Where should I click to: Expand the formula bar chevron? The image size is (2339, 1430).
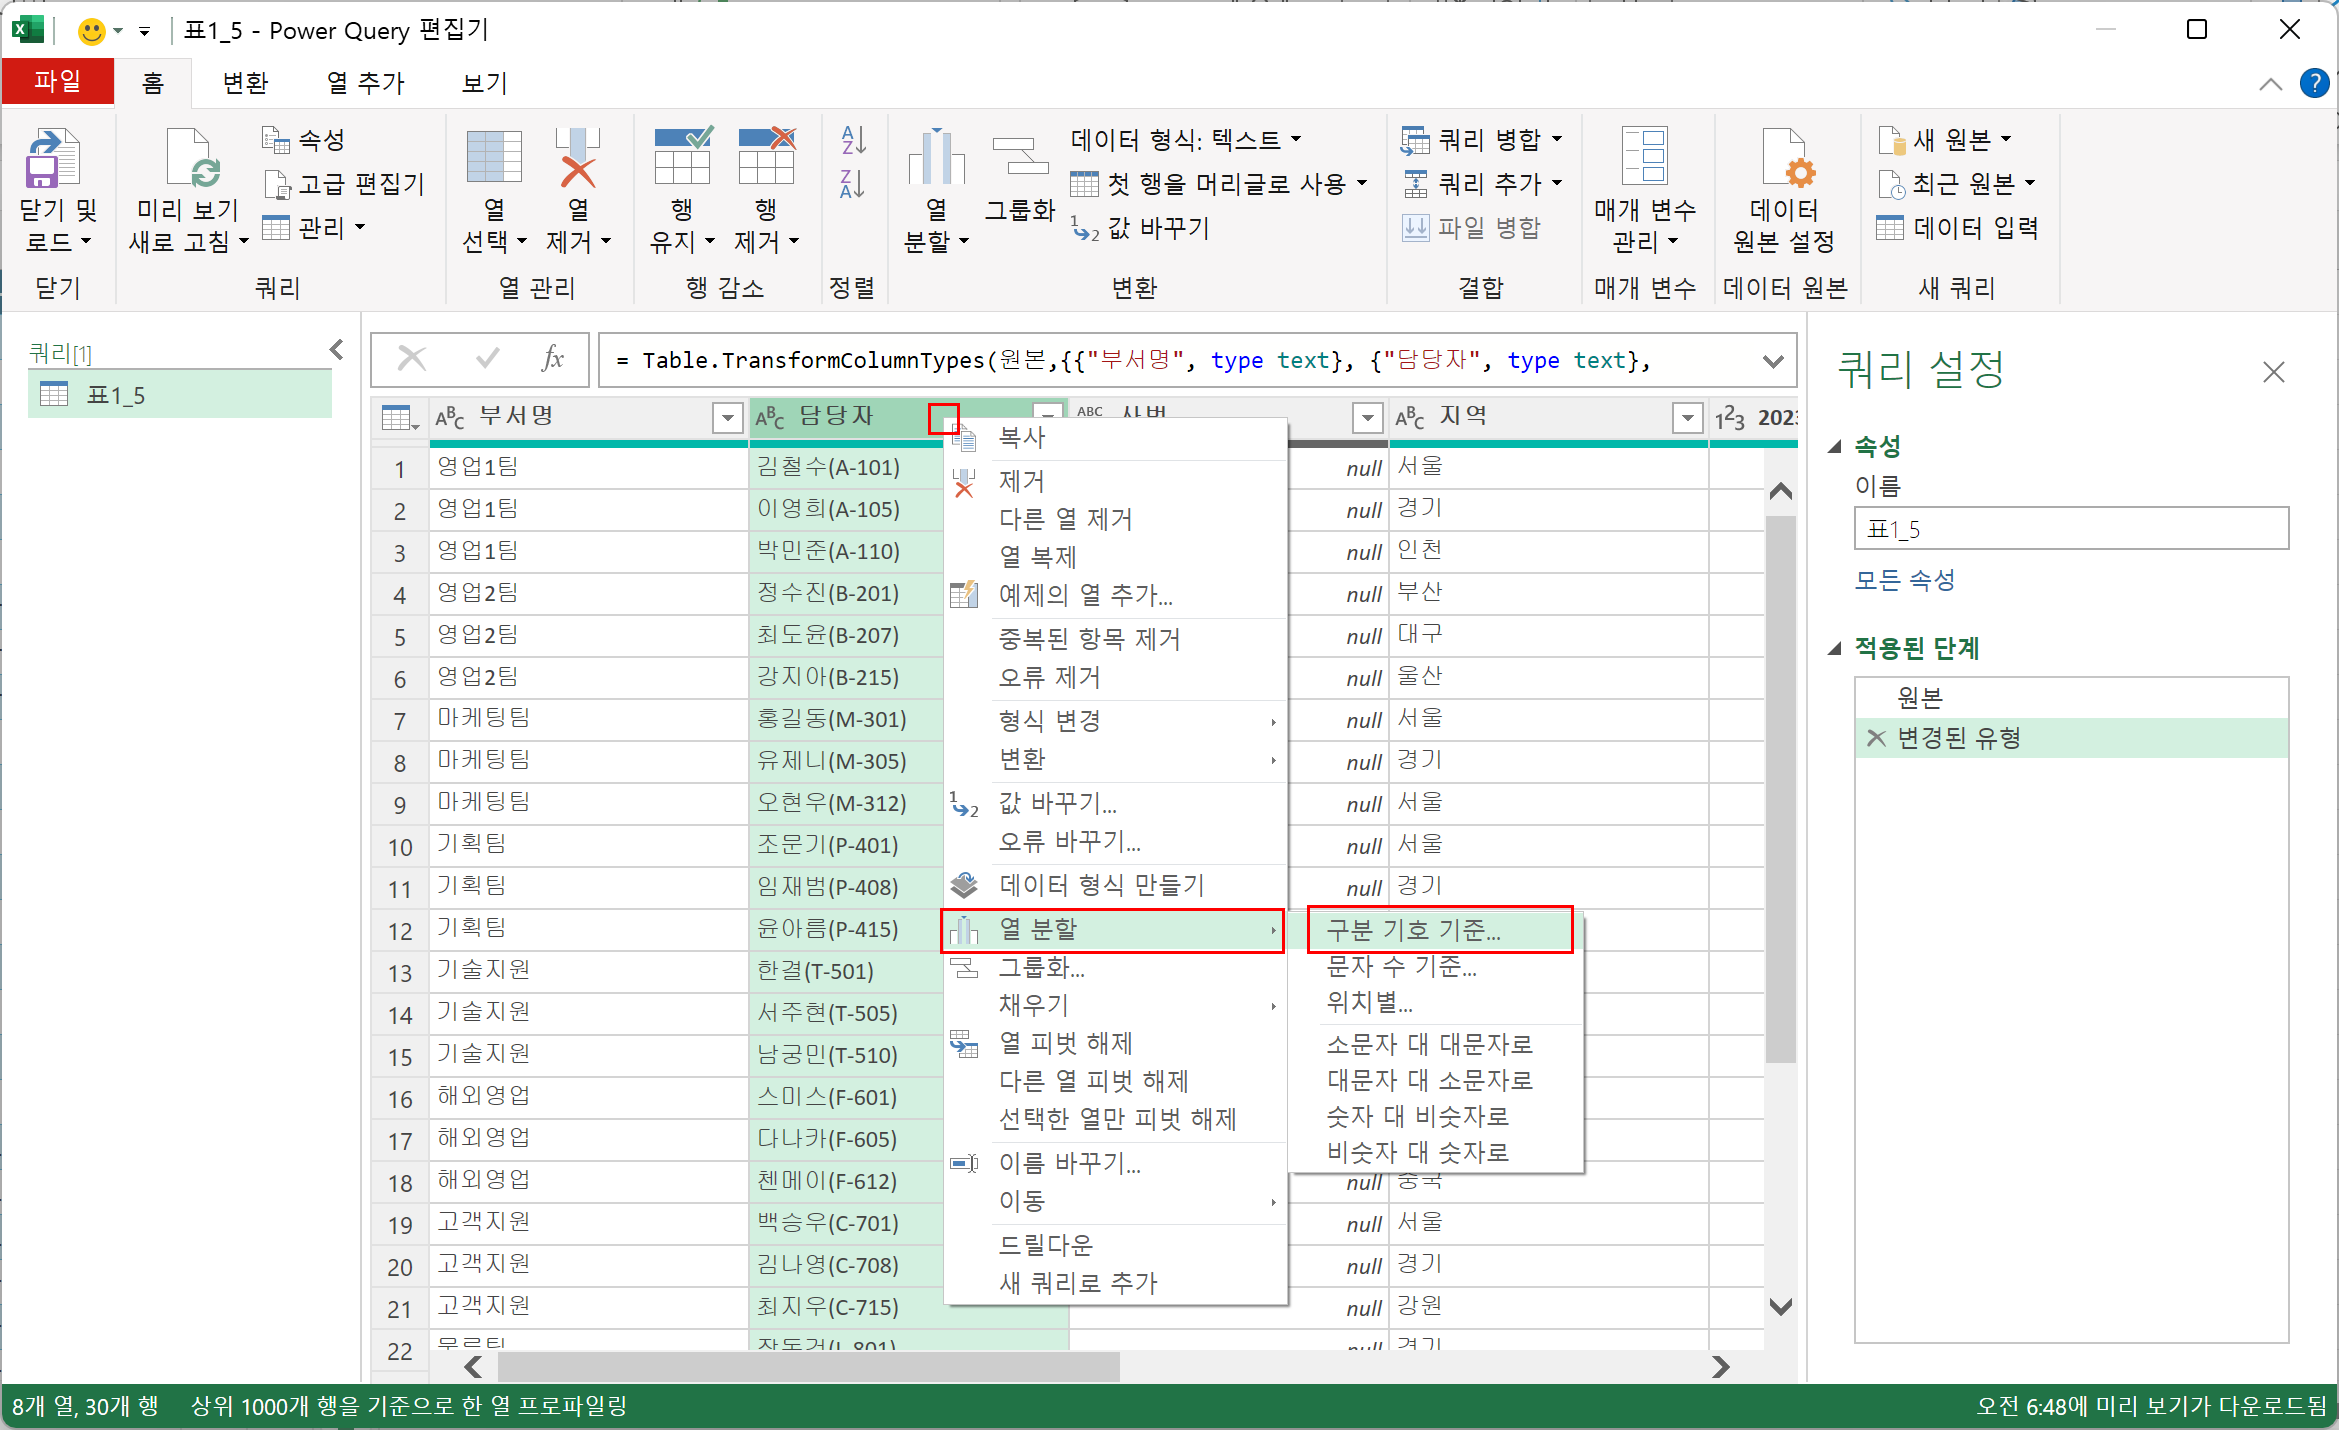coord(1773,360)
